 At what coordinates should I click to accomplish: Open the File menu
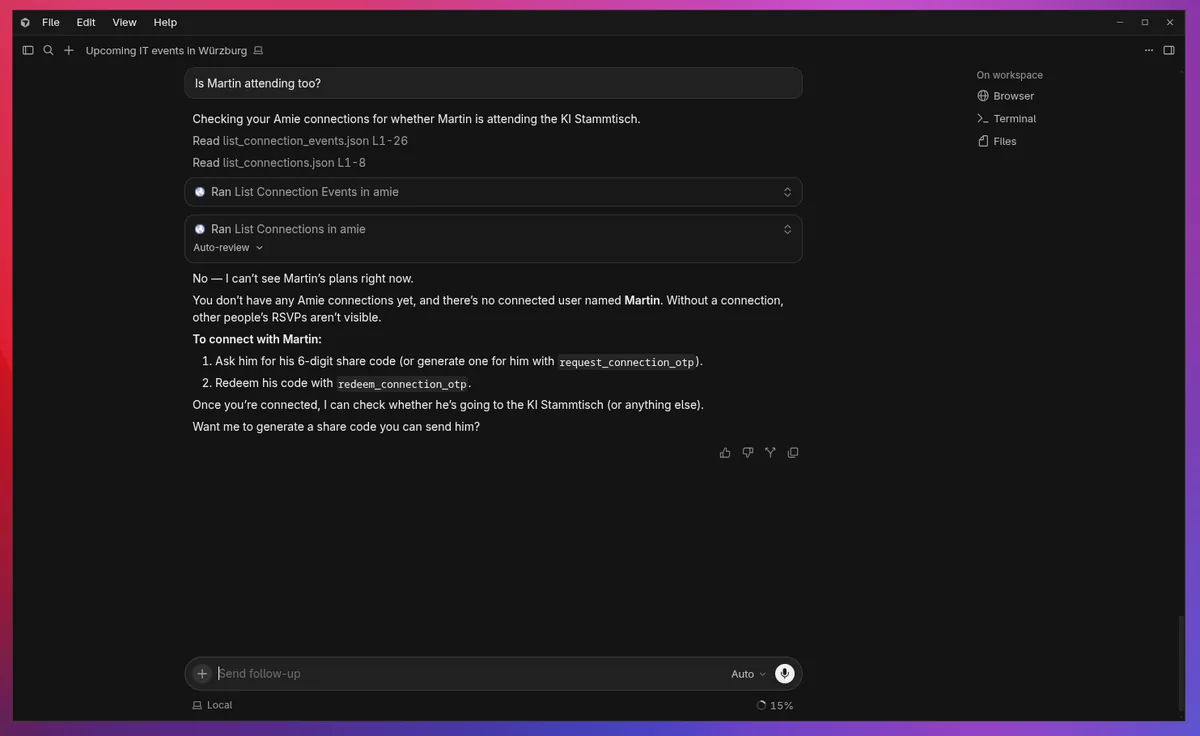tap(50, 22)
